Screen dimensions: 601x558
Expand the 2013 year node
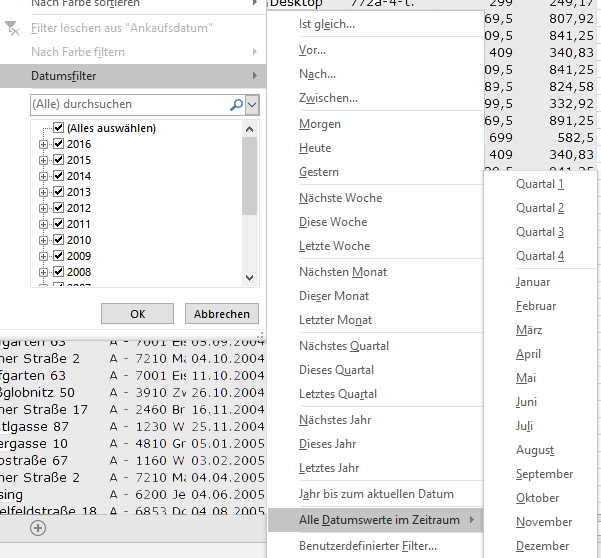(x=43, y=192)
